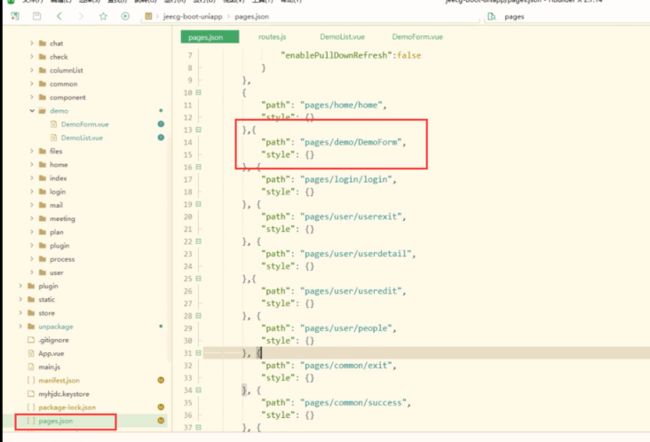Click the .gitignore file icon

31,340
